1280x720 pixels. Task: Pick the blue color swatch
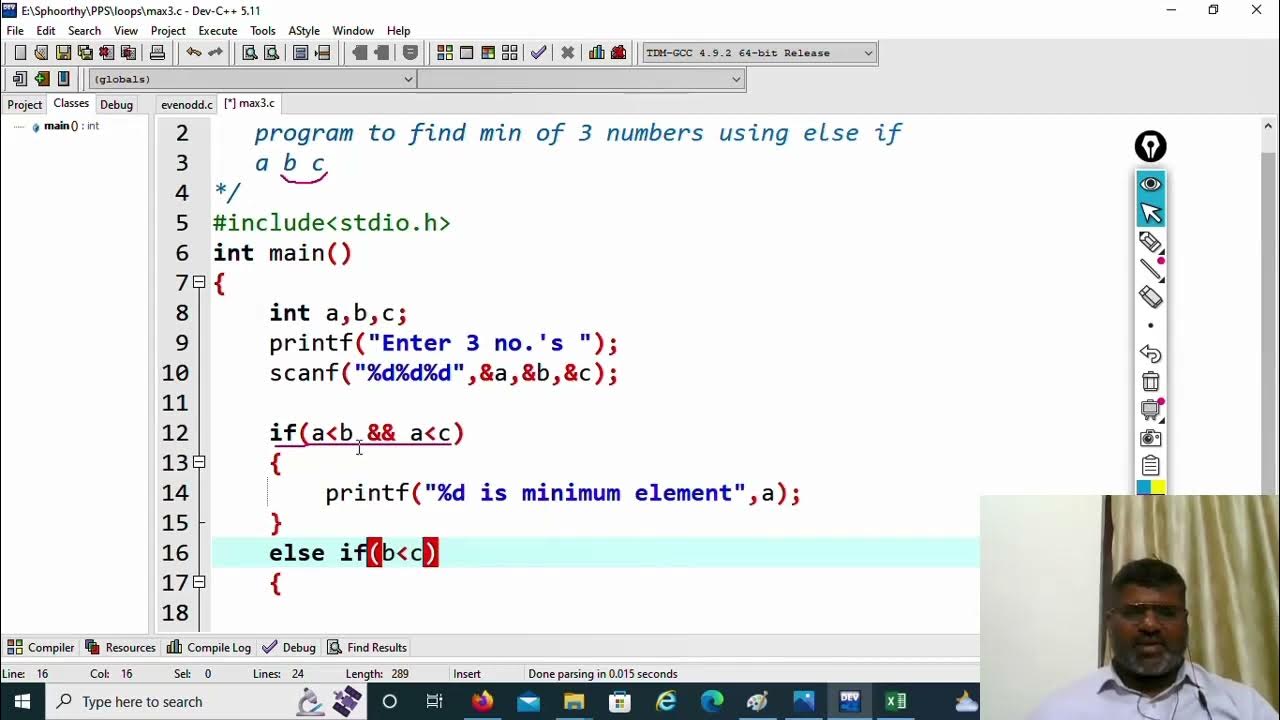1144,487
